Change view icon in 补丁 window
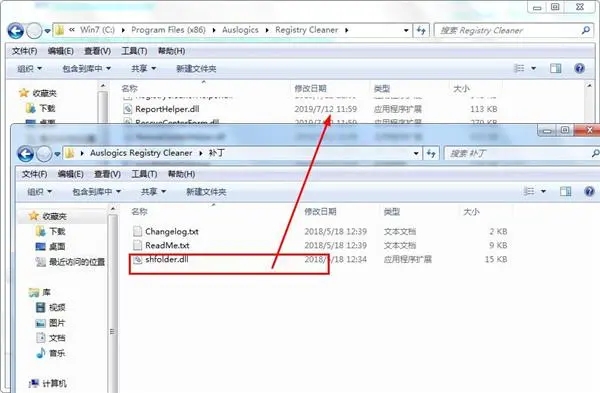Viewport: 600px width, 393px height. (x=529, y=191)
